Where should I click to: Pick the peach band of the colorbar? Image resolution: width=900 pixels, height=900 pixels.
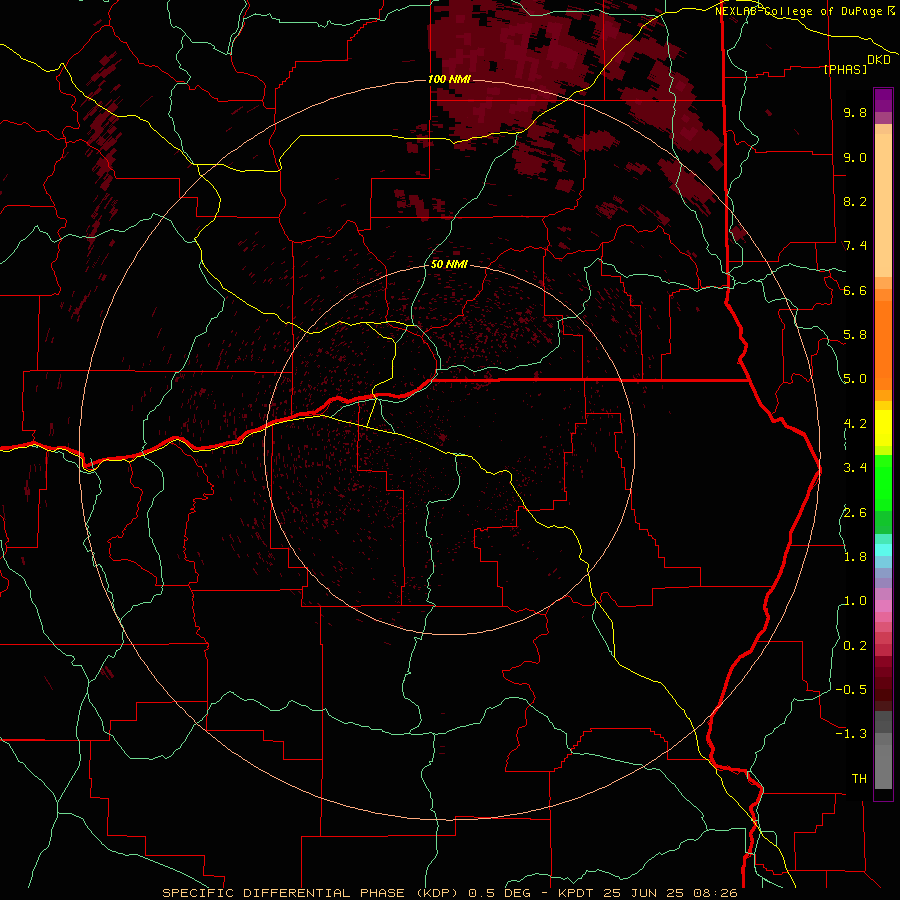pyautogui.click(x=883, y=205)
